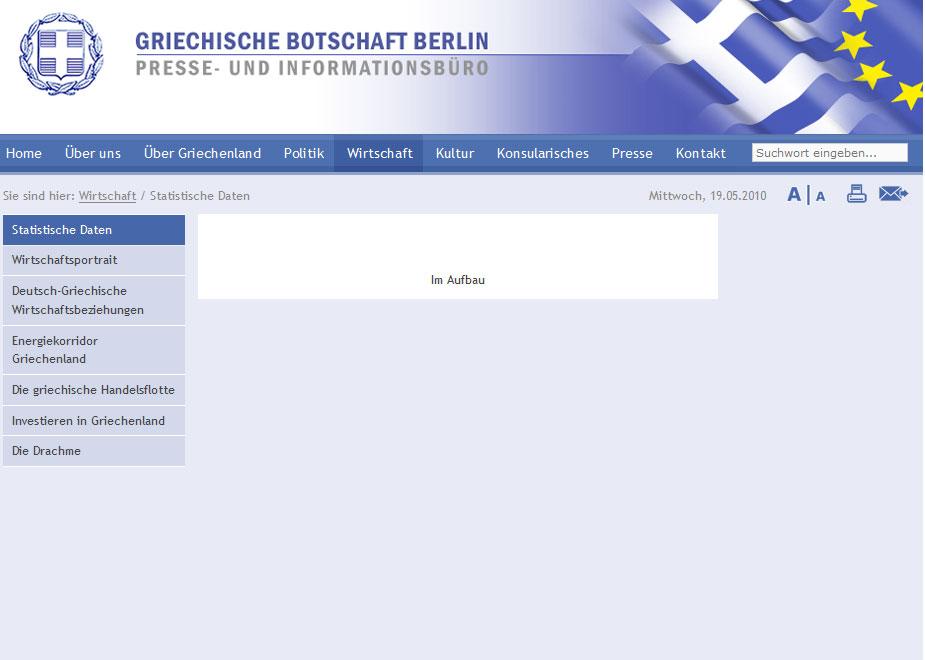This screenshot has width=925, height=660.
Task: Print the page using the printer icon
Action: 856,194
